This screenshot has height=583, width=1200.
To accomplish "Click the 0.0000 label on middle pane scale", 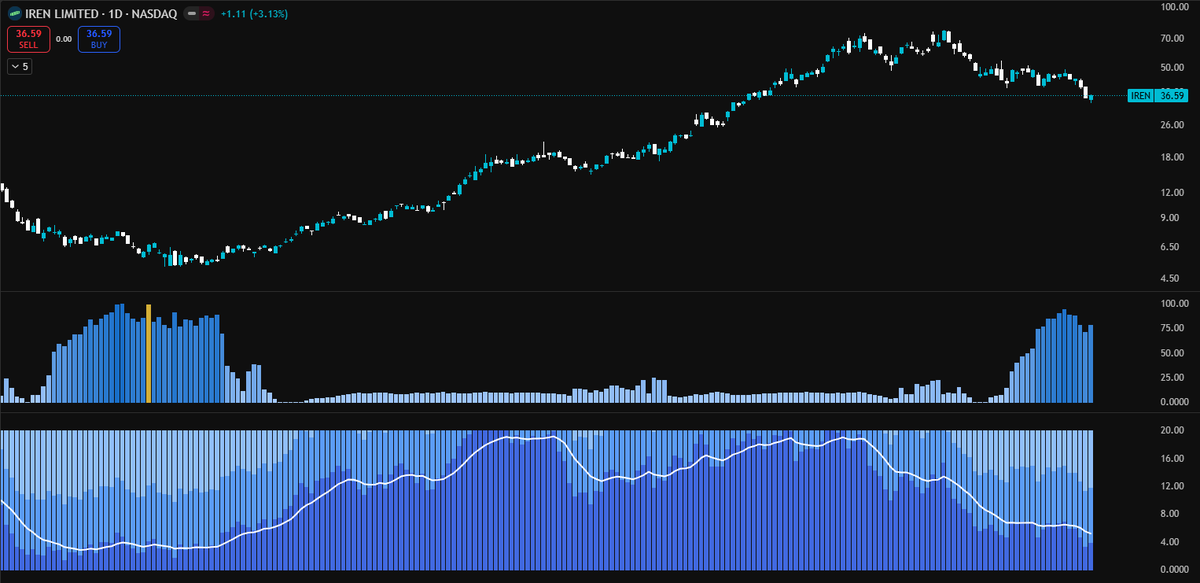I will [1173, 402].
